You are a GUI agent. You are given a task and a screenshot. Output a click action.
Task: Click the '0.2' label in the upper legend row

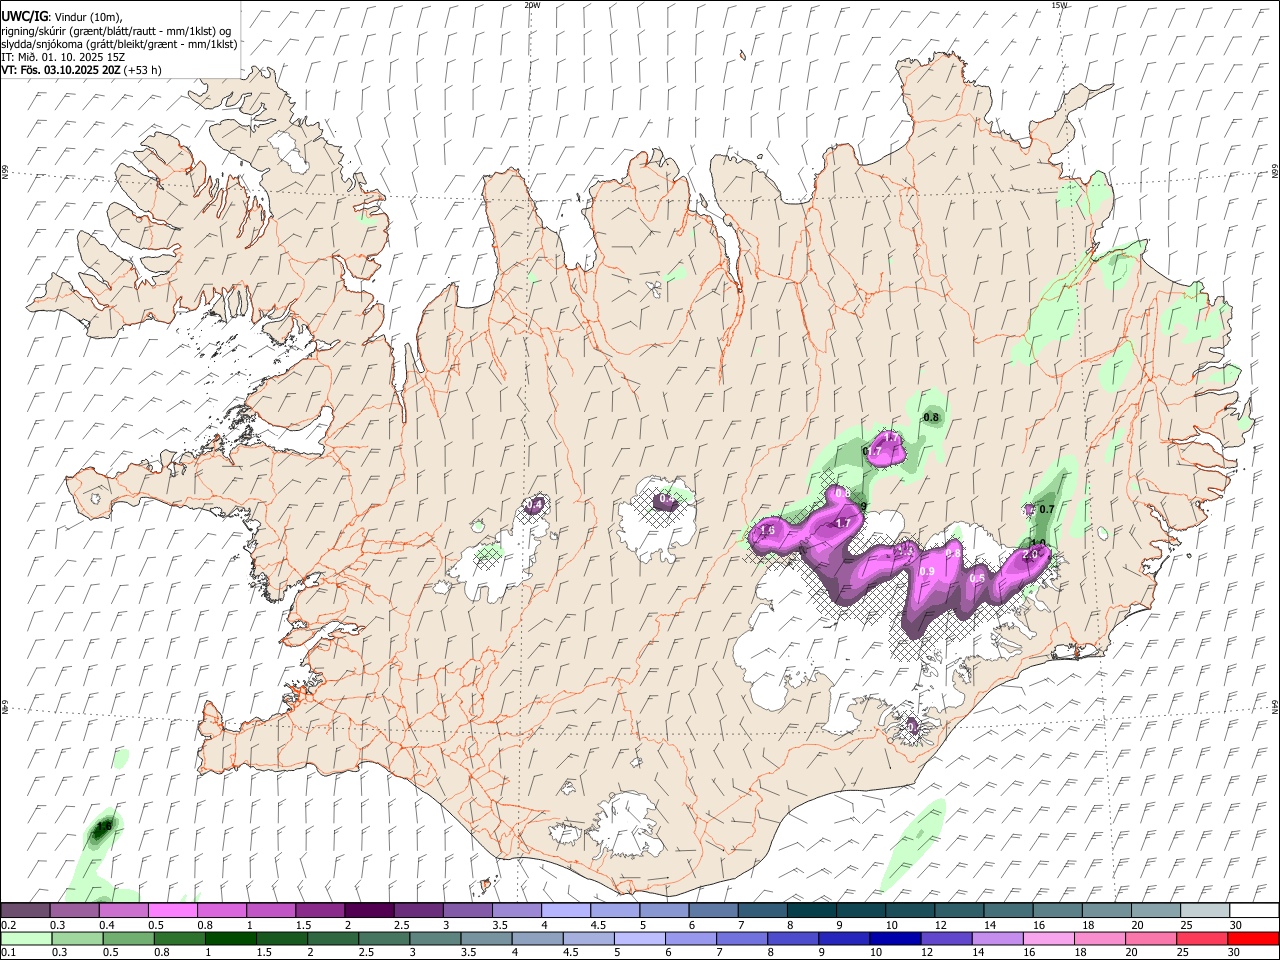point(9,925)
